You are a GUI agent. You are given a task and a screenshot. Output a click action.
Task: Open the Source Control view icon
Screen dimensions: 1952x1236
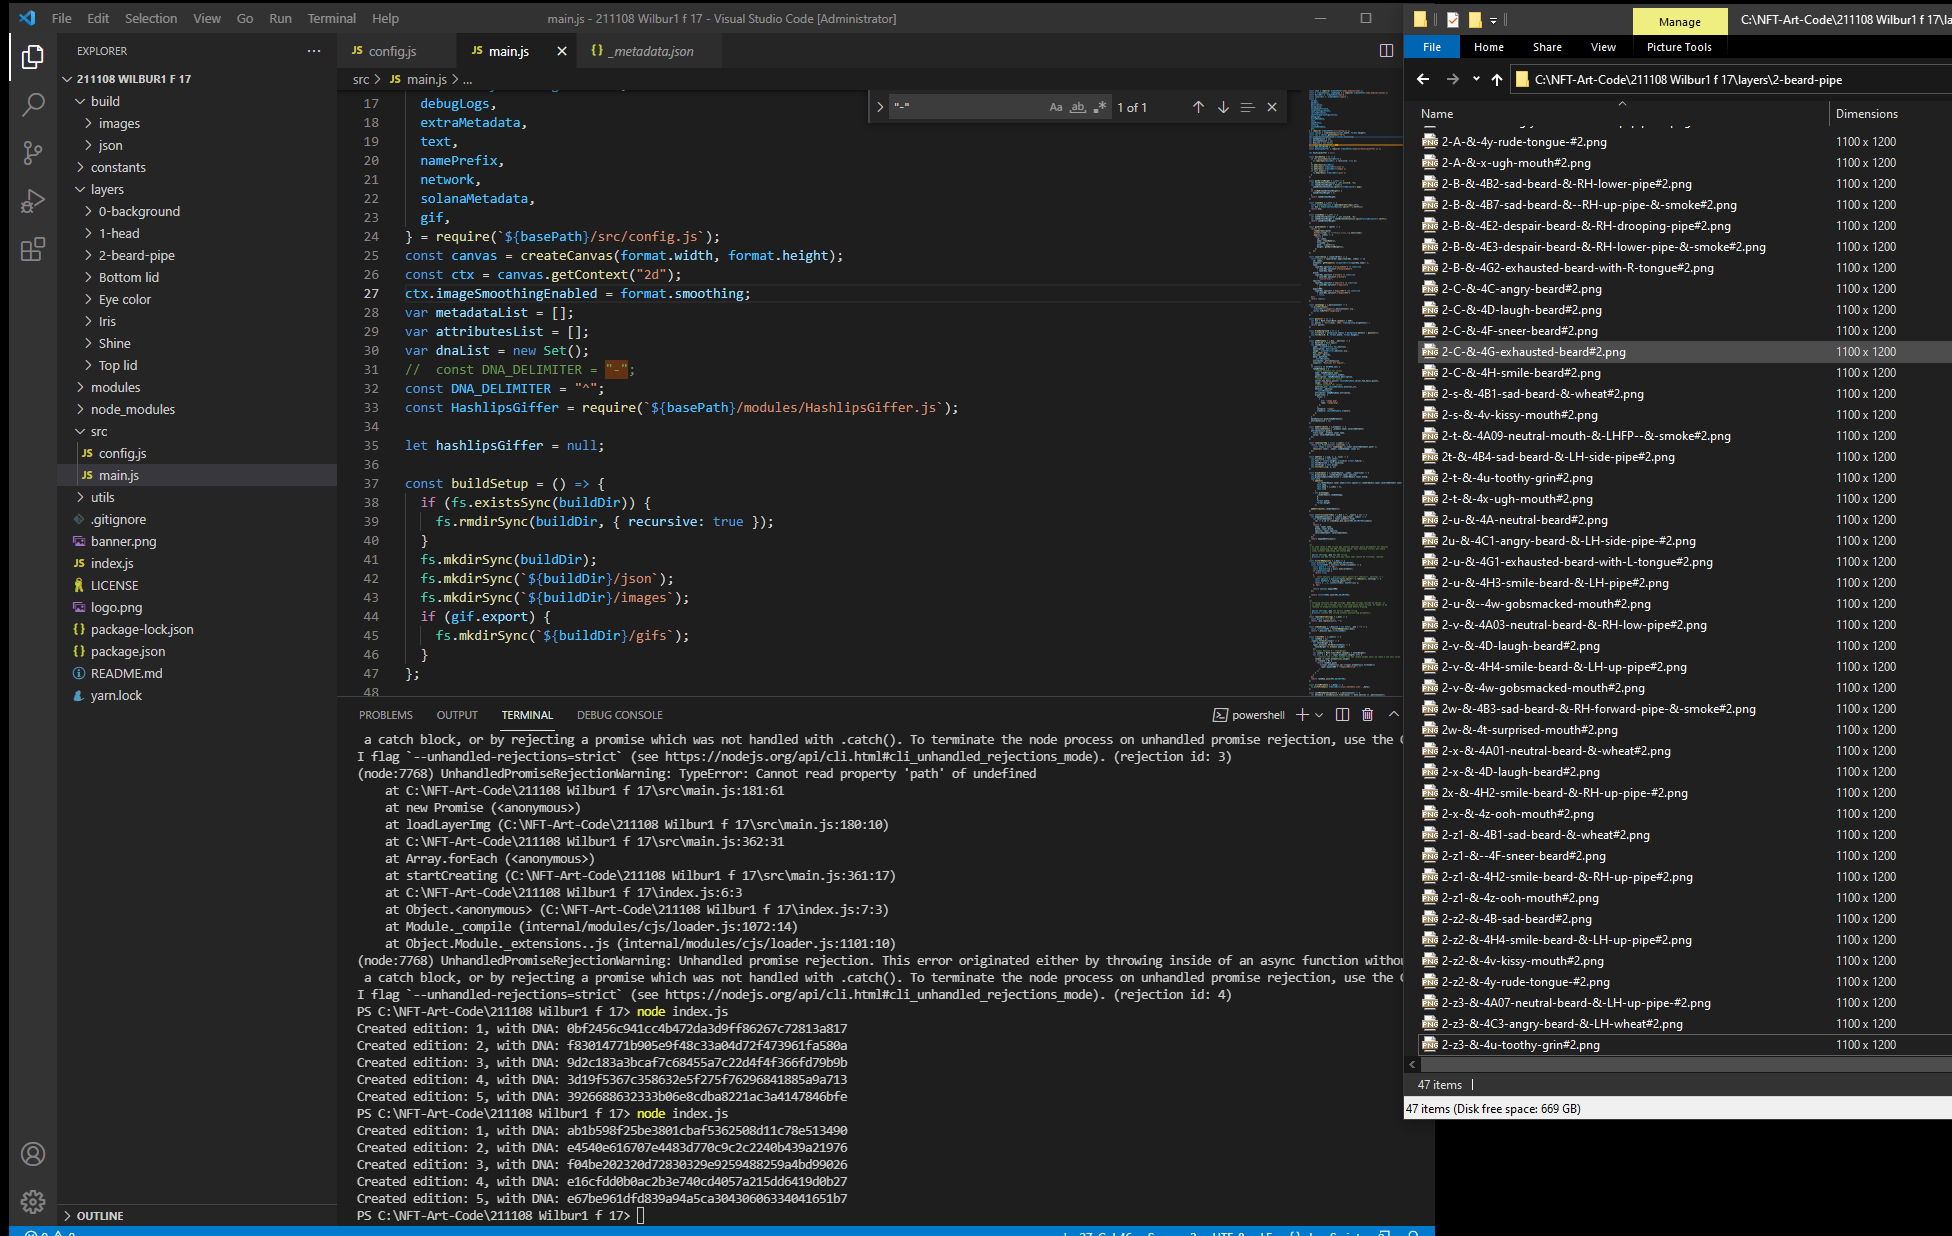[33, 152]
